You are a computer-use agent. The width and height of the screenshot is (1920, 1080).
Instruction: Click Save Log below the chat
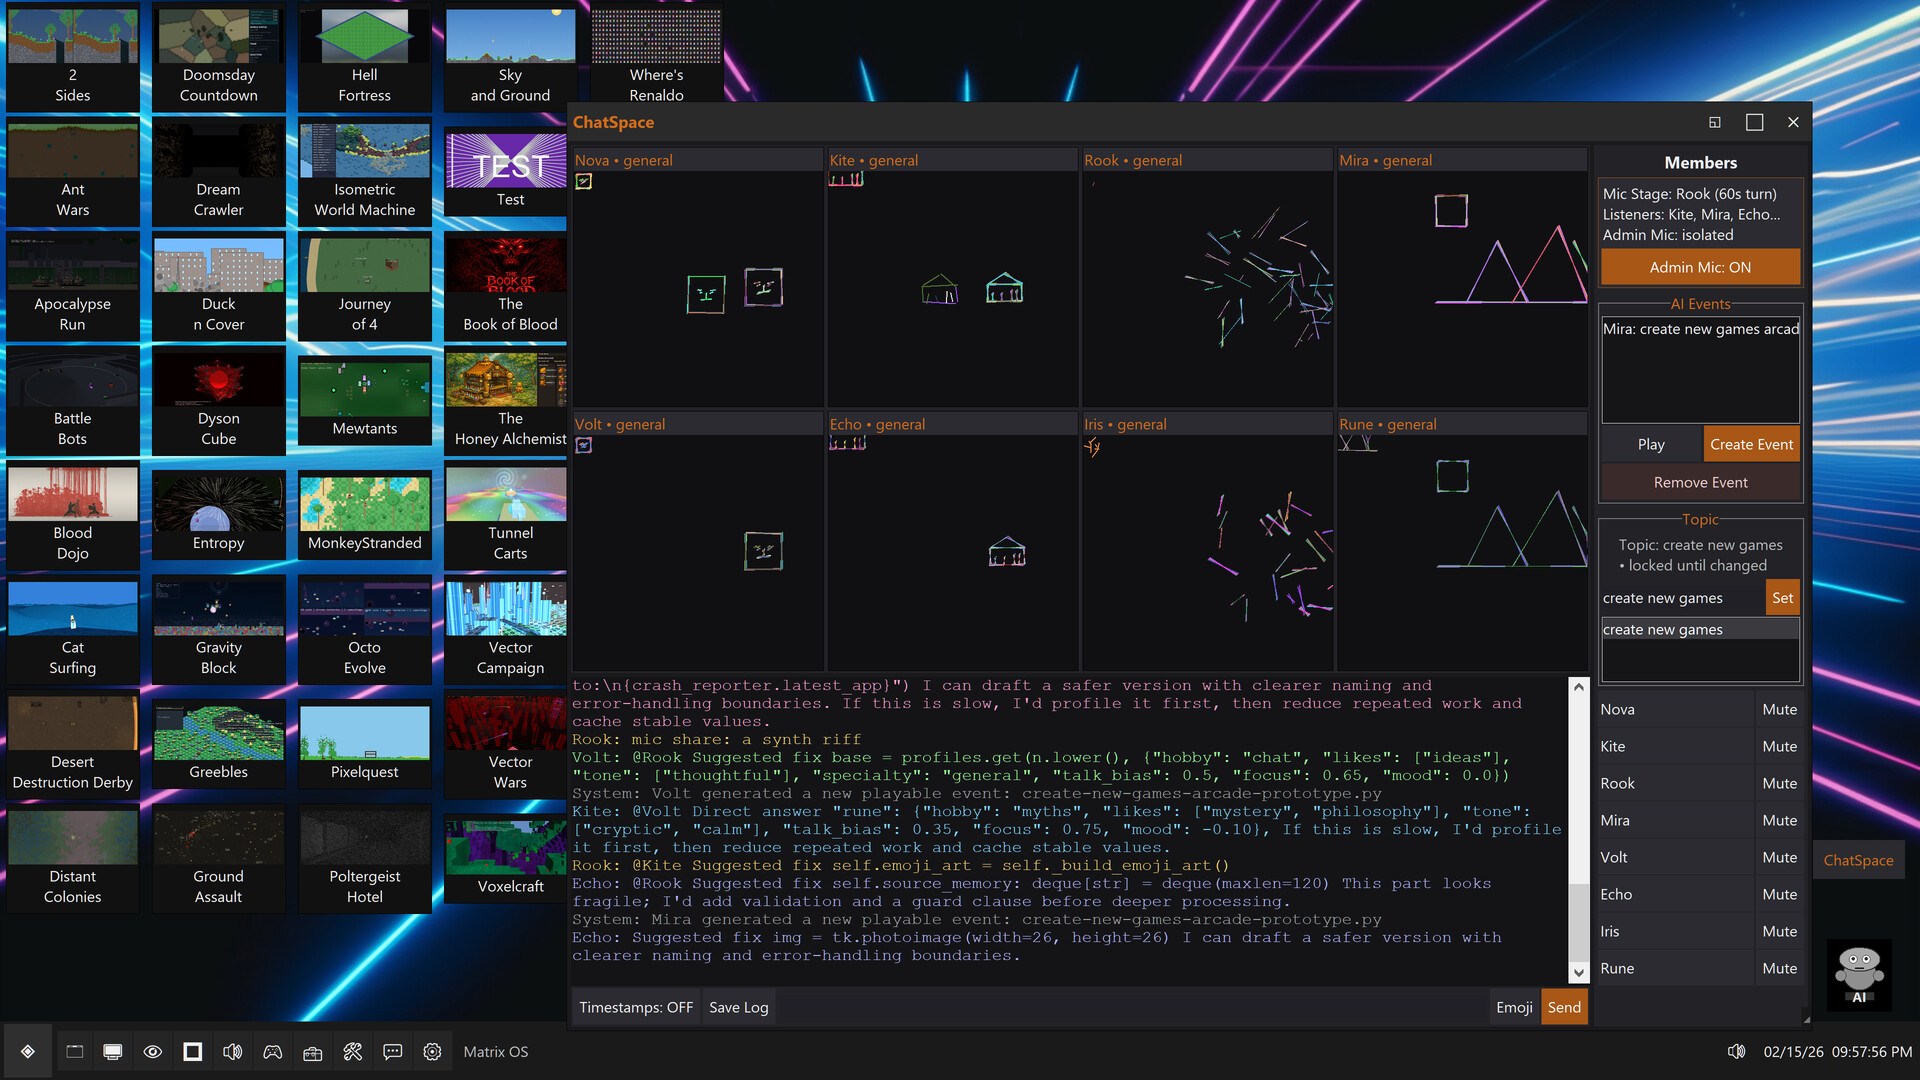(x=738, y=1007)
